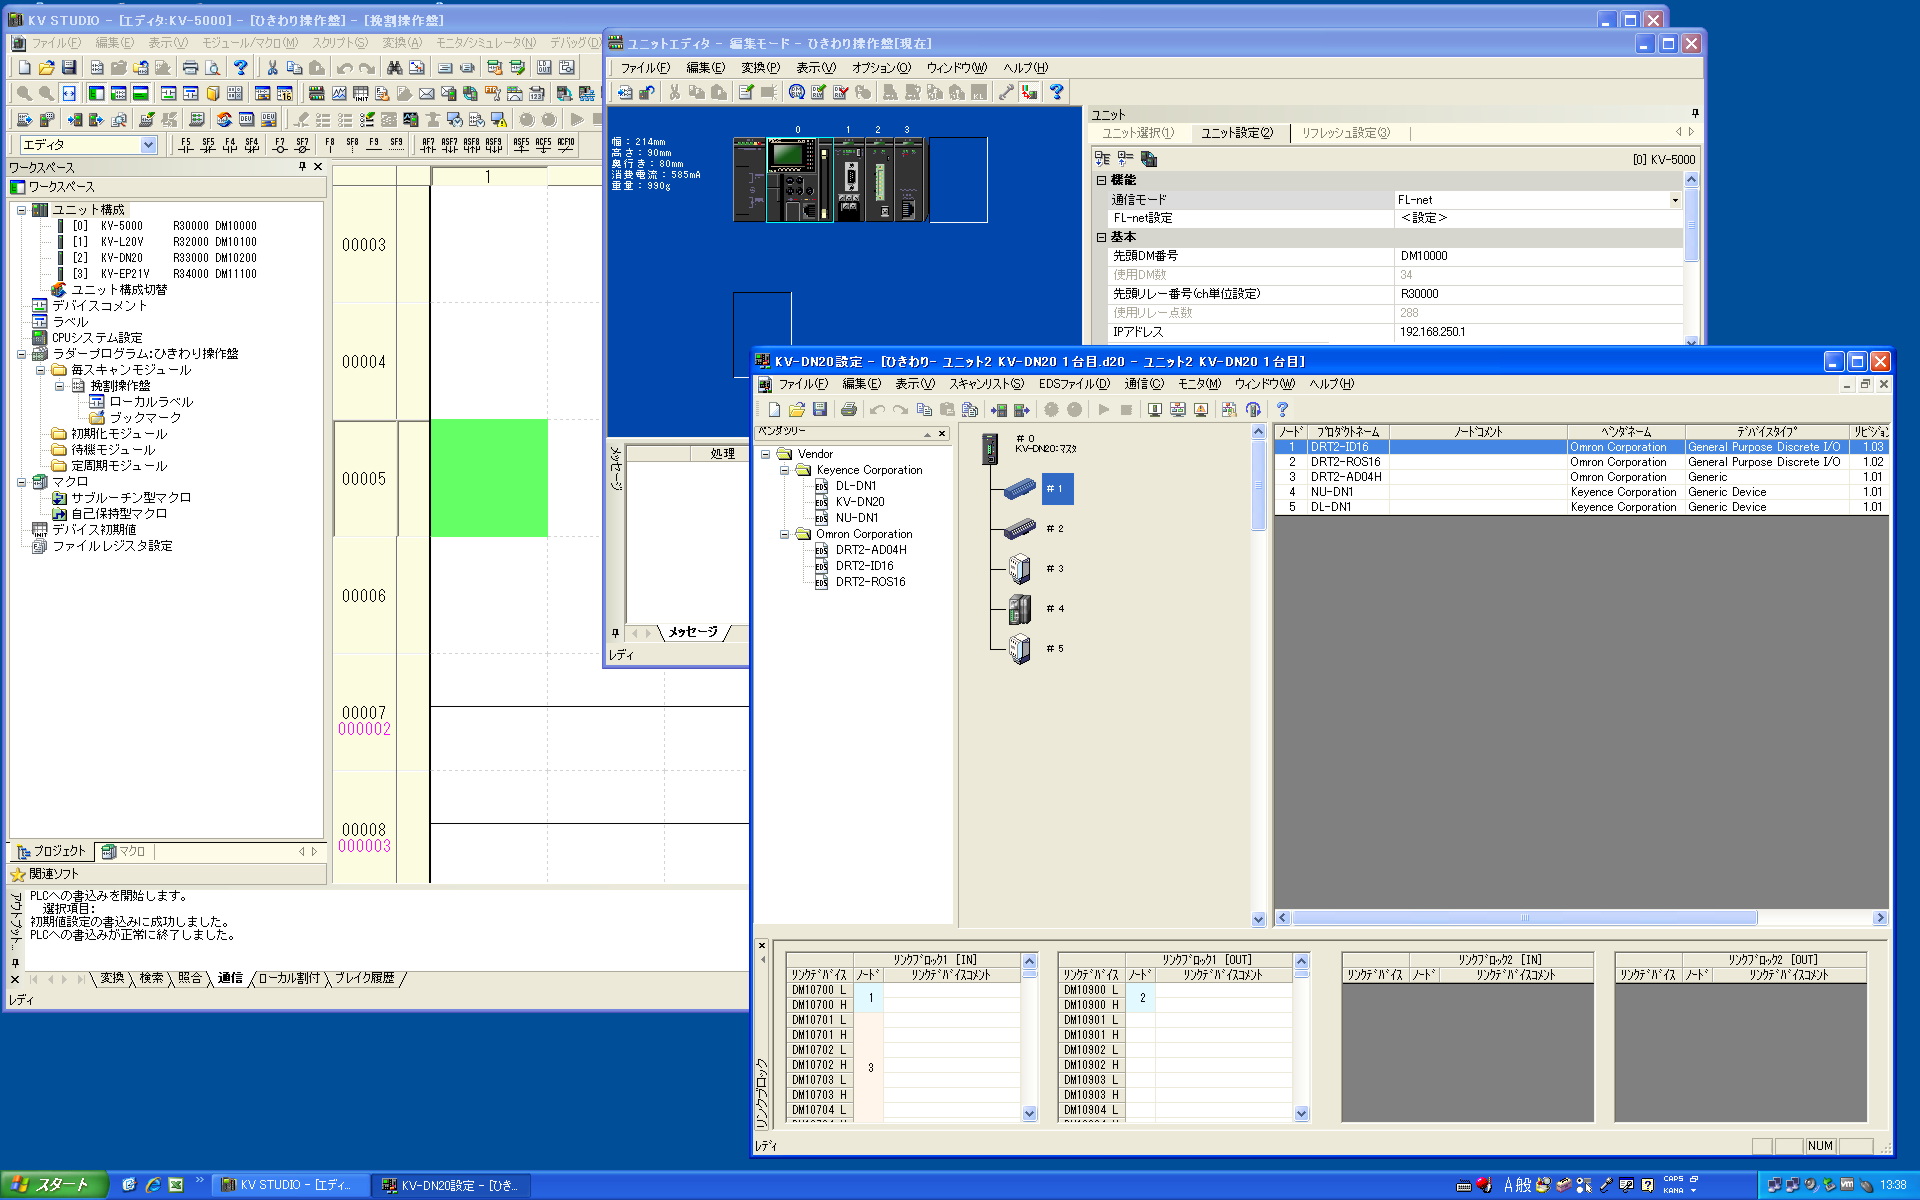This screenshot has height=1200, width=1920.
Task: Switch to リフレッシュ設定(3) tab
Action: (x=1345, y=133)
